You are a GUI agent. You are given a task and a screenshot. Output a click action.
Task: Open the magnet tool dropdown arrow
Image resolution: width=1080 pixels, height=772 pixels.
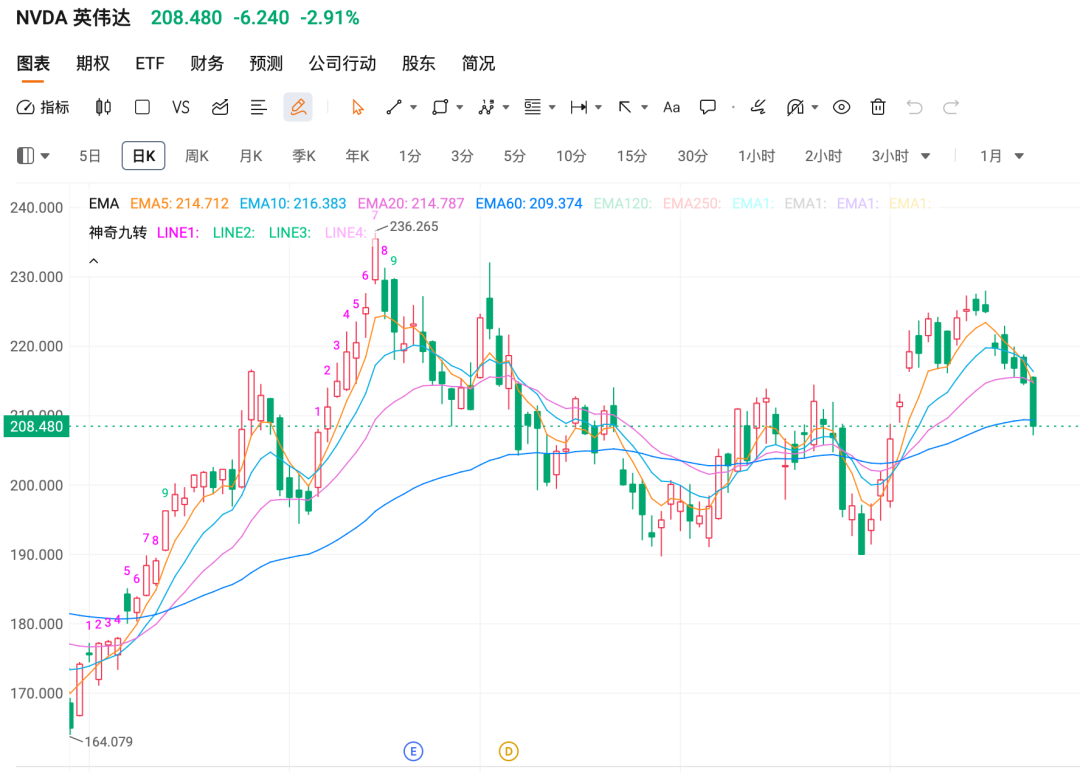tap(815, 107)
